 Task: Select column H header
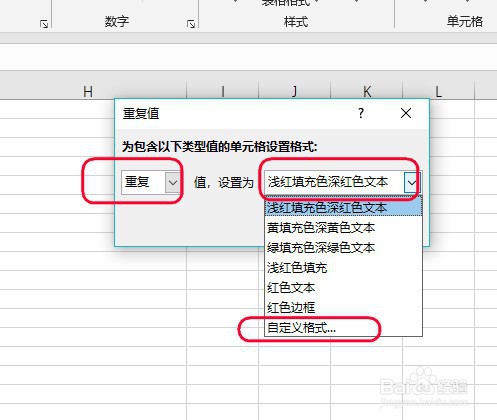click(x=88, y=91)
